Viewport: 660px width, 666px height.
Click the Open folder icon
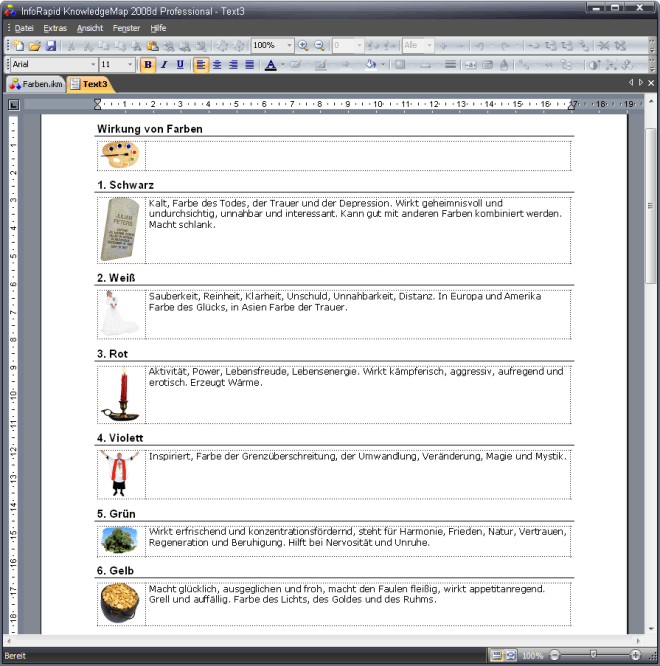pyautogui.click(x=35, y=46)
